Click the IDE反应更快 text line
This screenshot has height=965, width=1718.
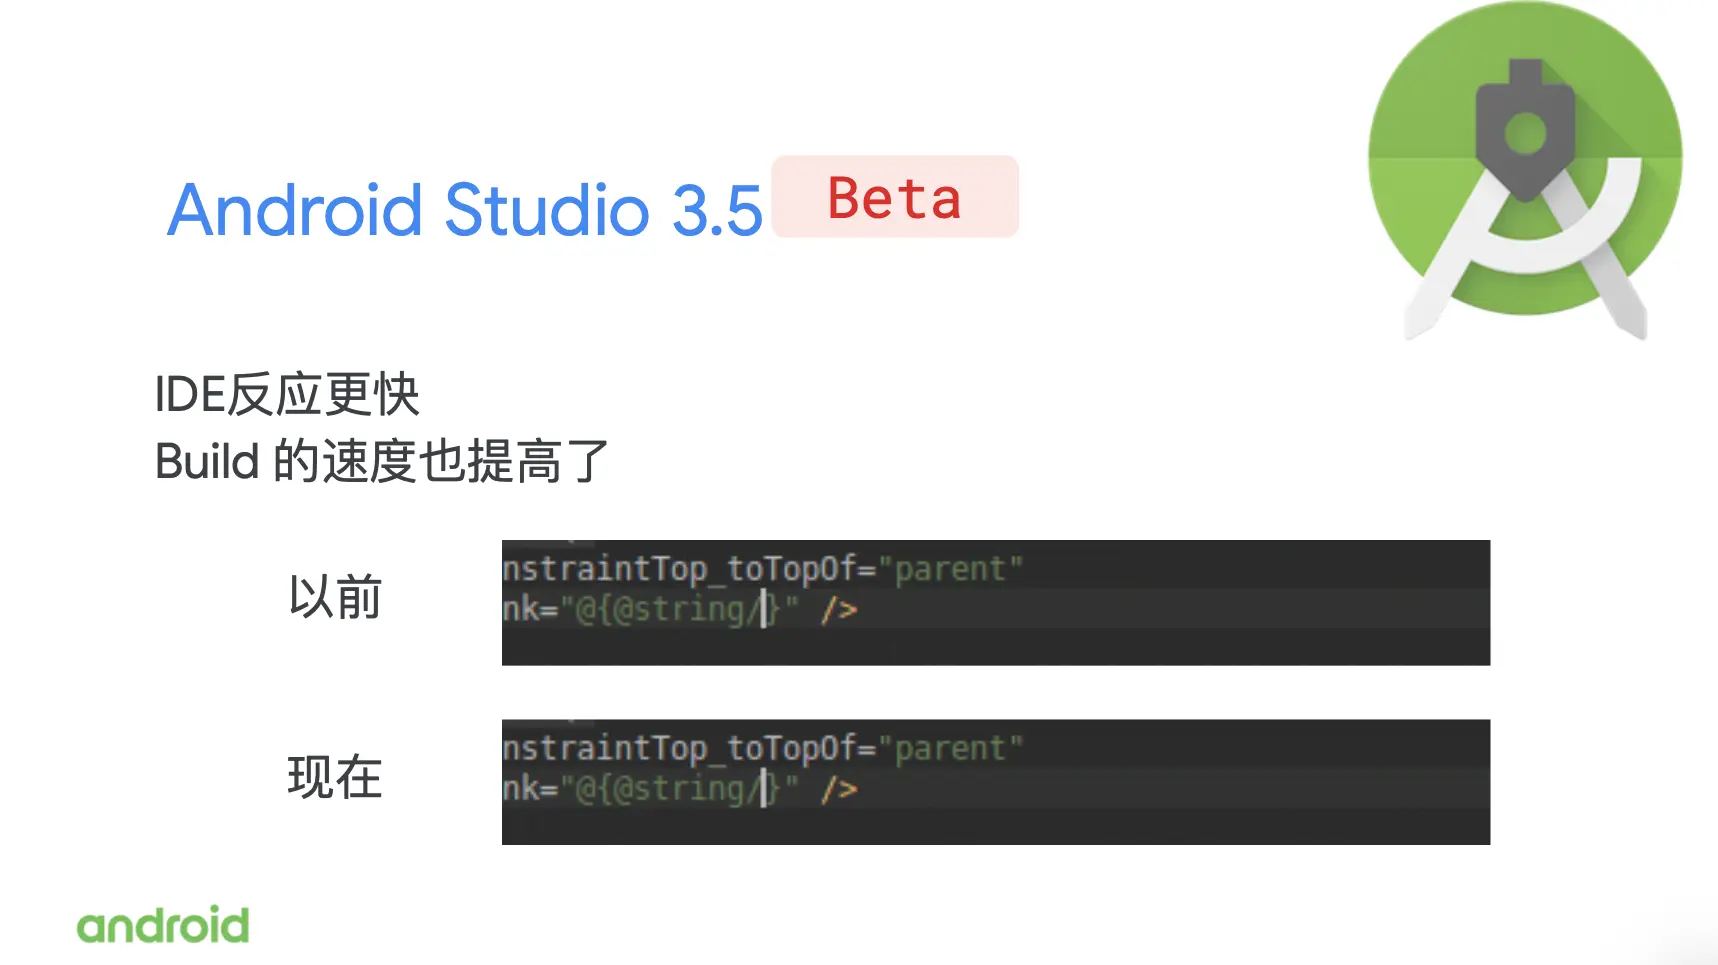tap(287, 394)
